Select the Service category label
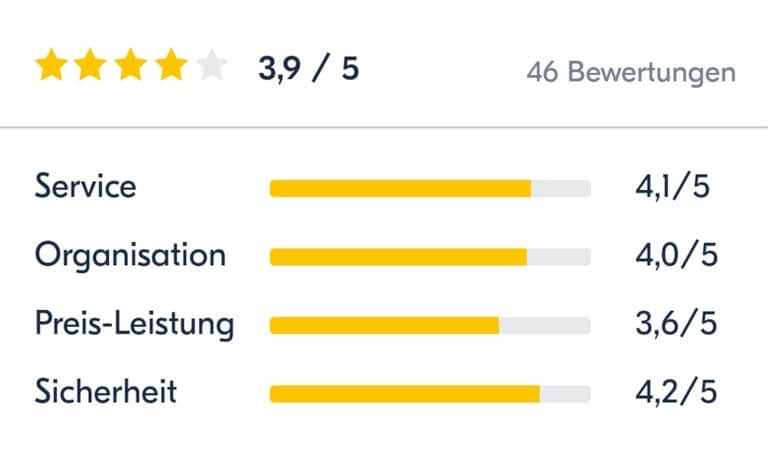The width and height of the screenshot is (768, 454). (x=85, y=186)
